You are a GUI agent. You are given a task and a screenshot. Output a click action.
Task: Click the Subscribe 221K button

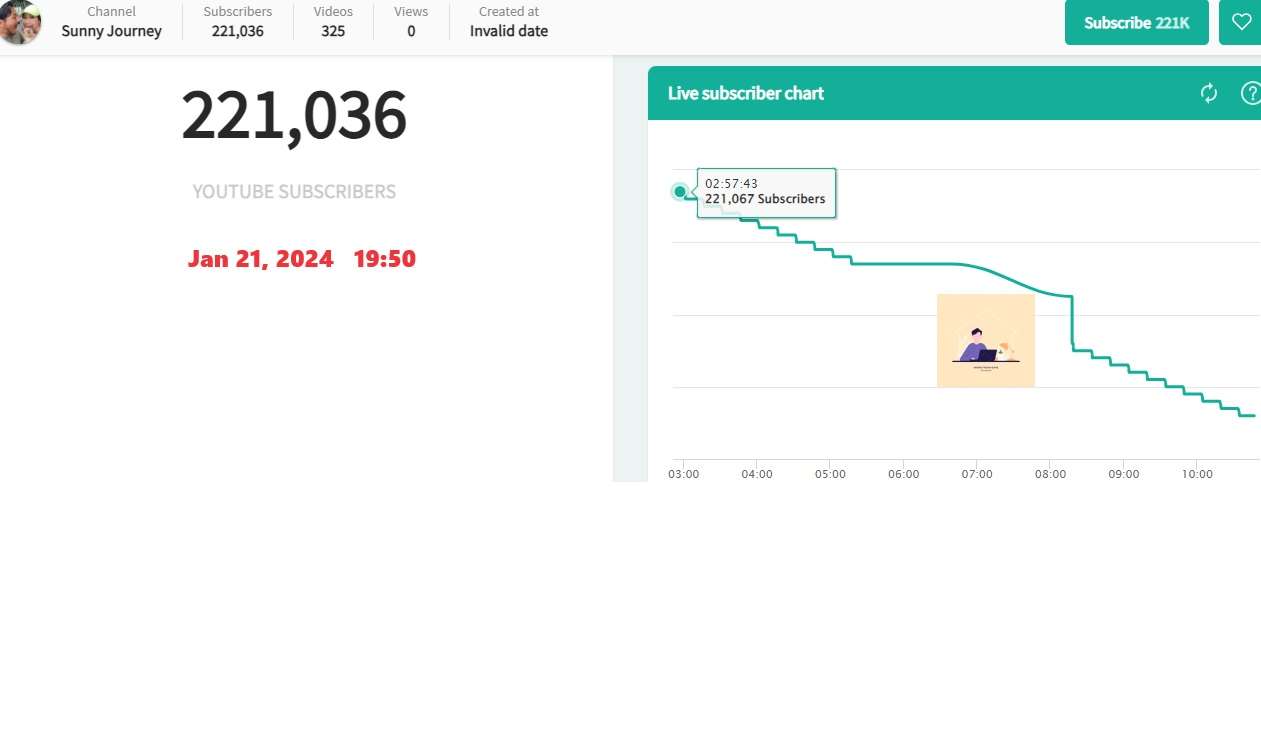coord(1137,22)
